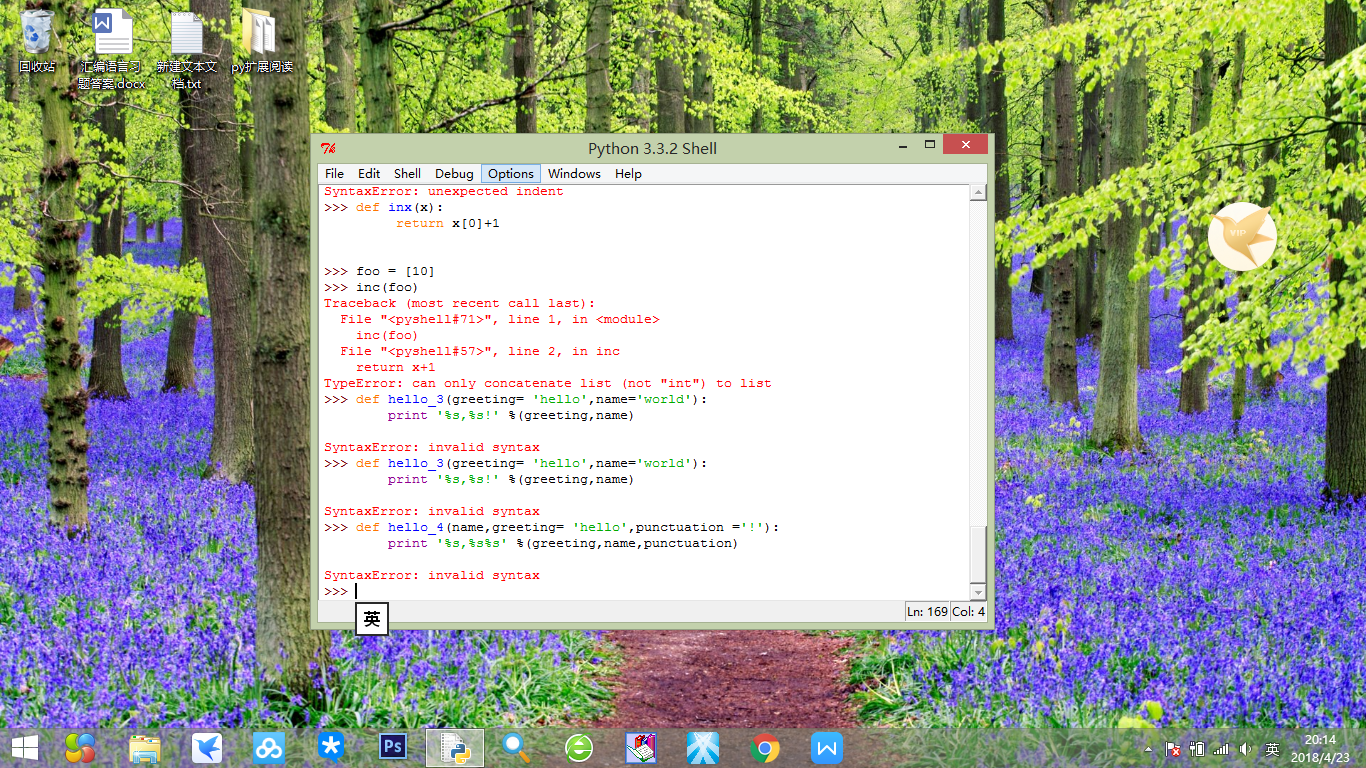Open the Photoshop icon in the taskbar
The width and height of the screenshot is (1366, 768).
point(393,747)
